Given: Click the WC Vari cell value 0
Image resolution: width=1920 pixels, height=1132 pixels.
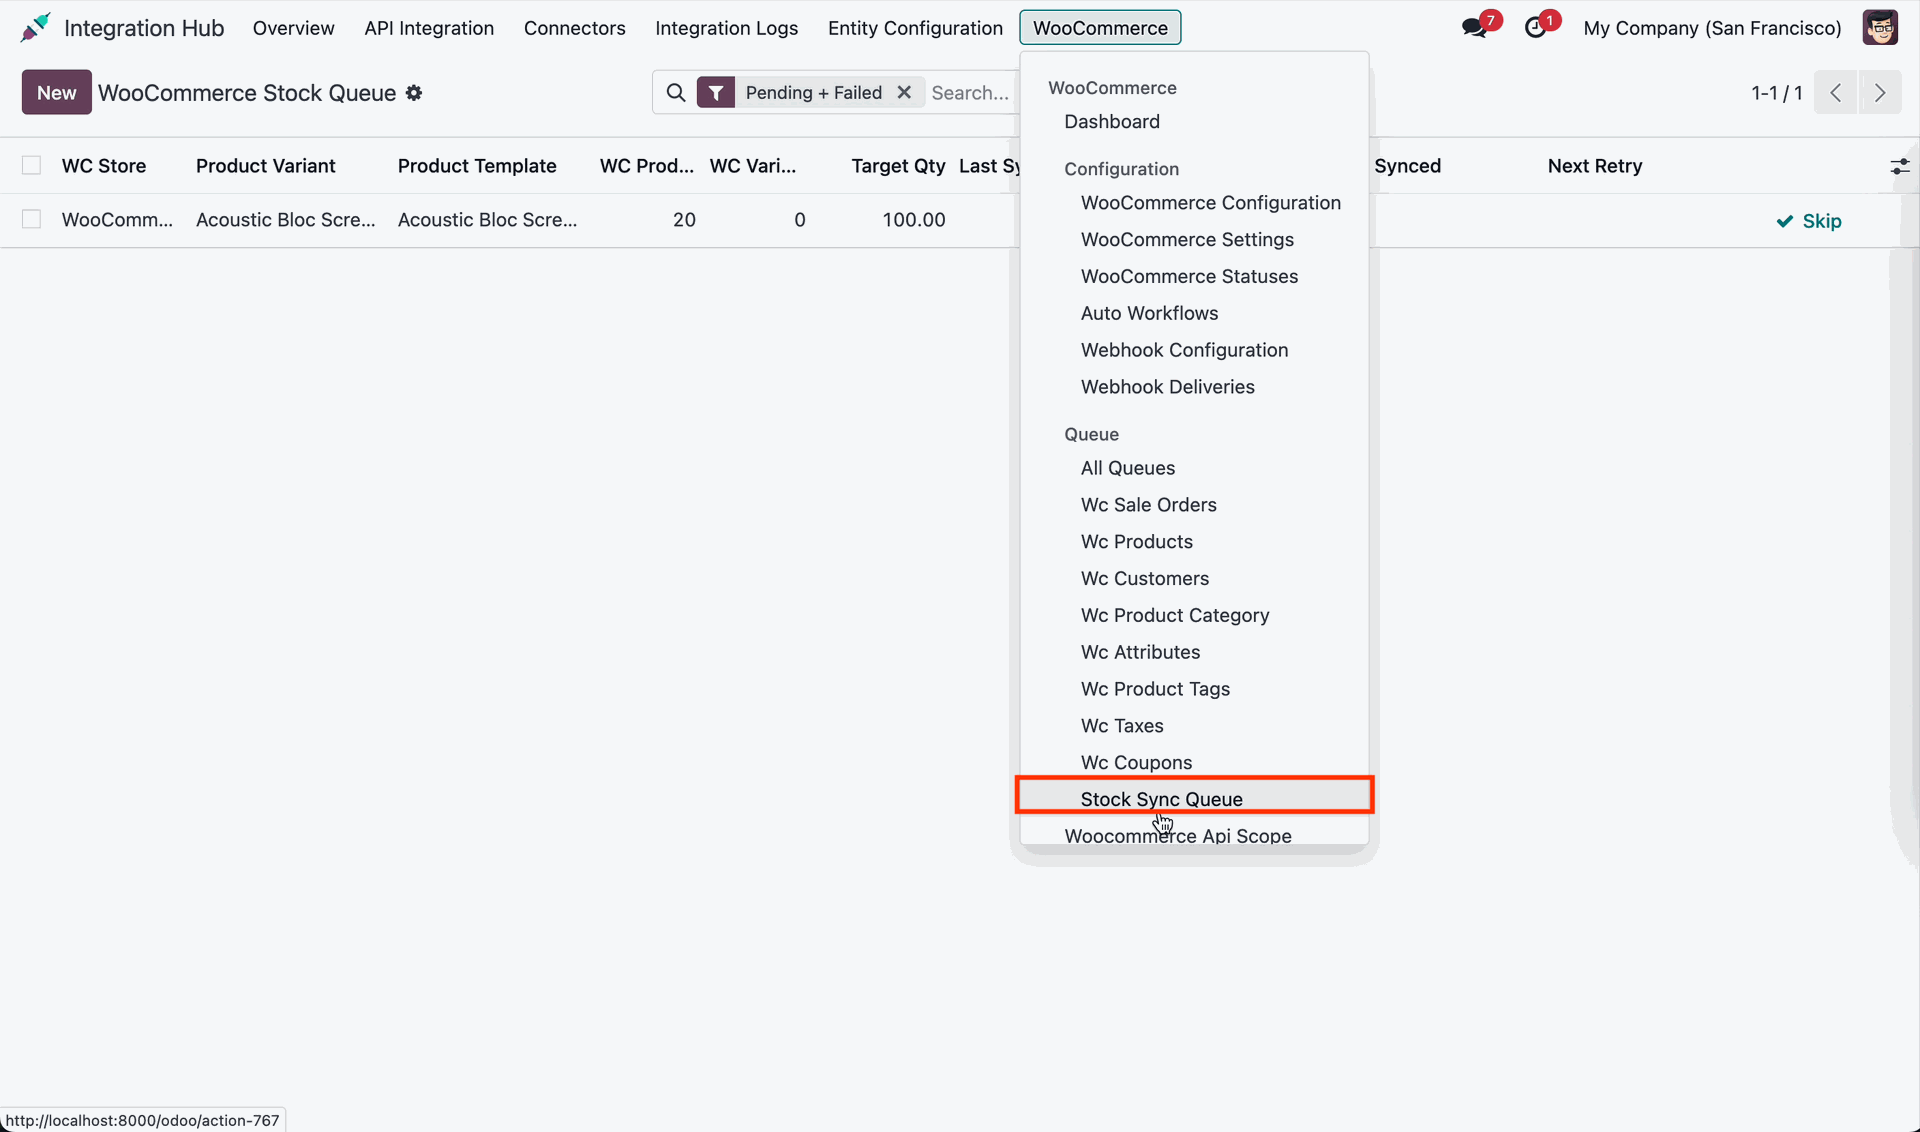Looking at the screenshot, I should 800,220.
